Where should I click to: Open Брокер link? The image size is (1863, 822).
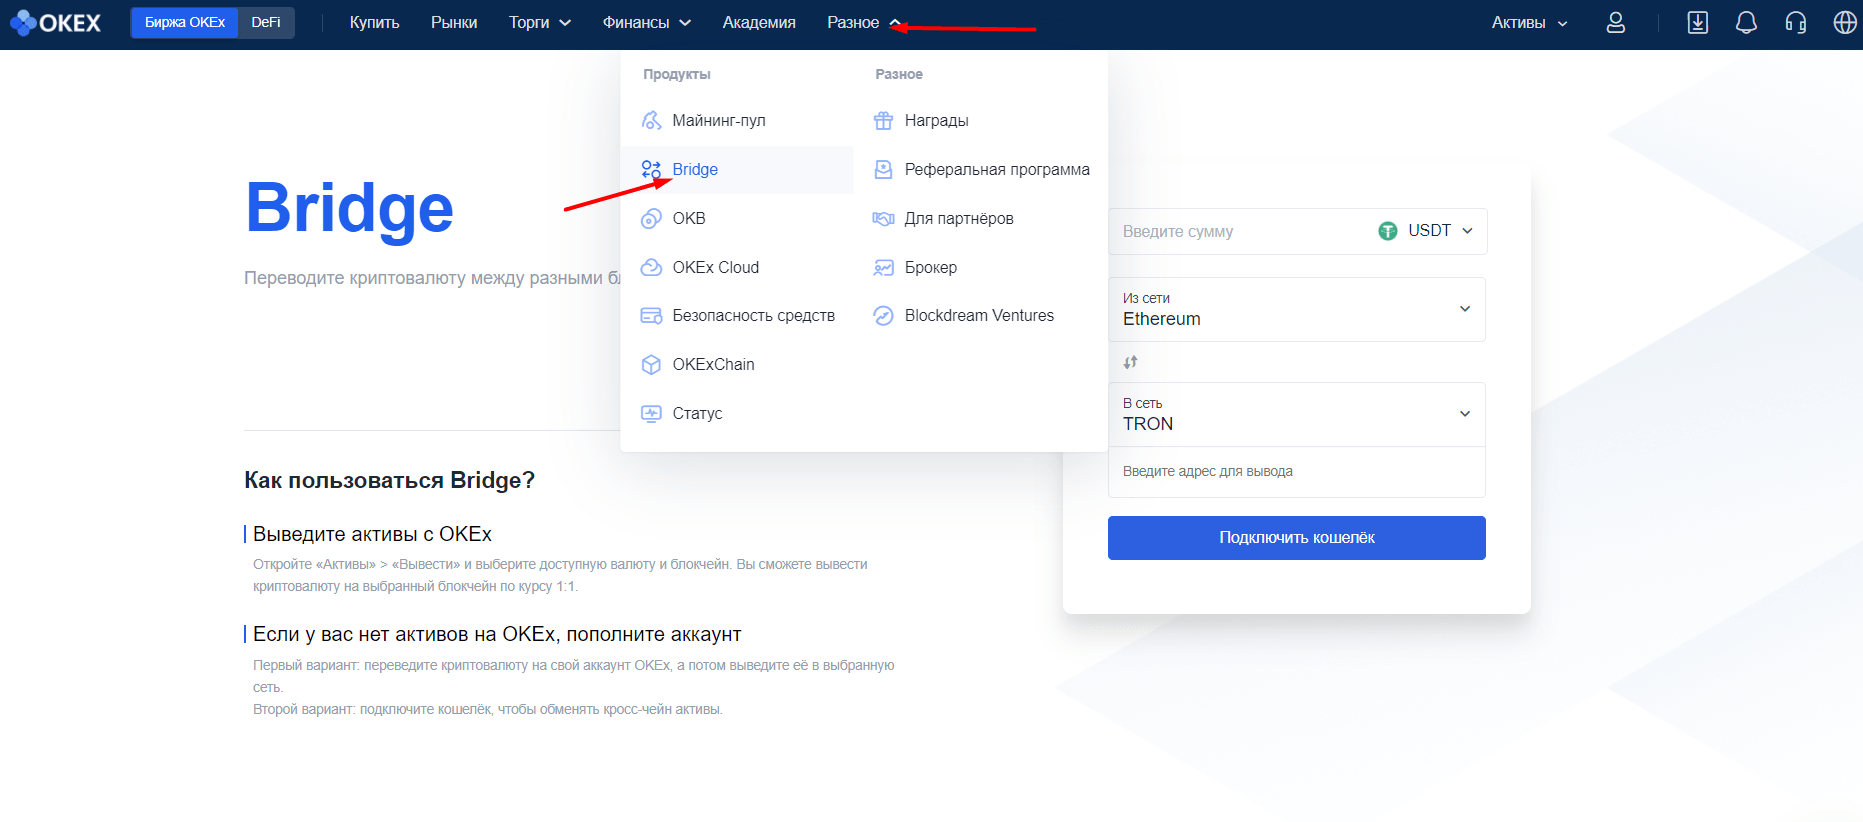(931, 267)
